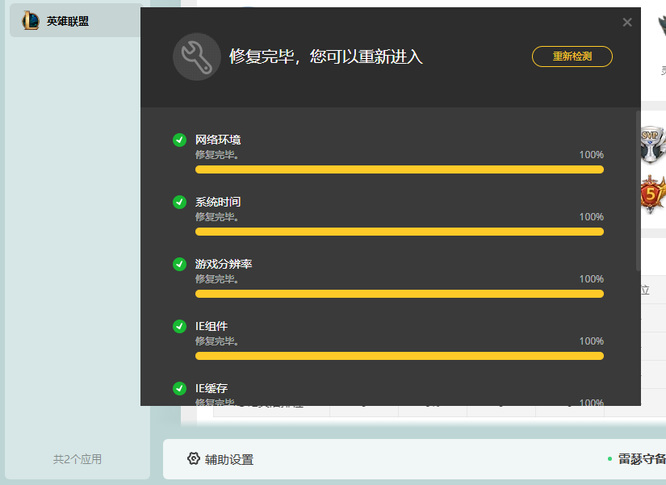Click the wrench repair icon
The image size is (666, 485).
click(x=197, y=57)
